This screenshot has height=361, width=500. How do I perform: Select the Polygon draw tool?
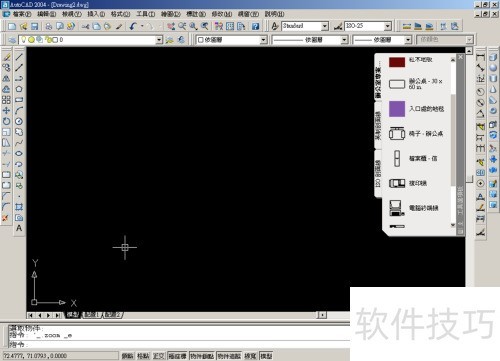point(19,89)
